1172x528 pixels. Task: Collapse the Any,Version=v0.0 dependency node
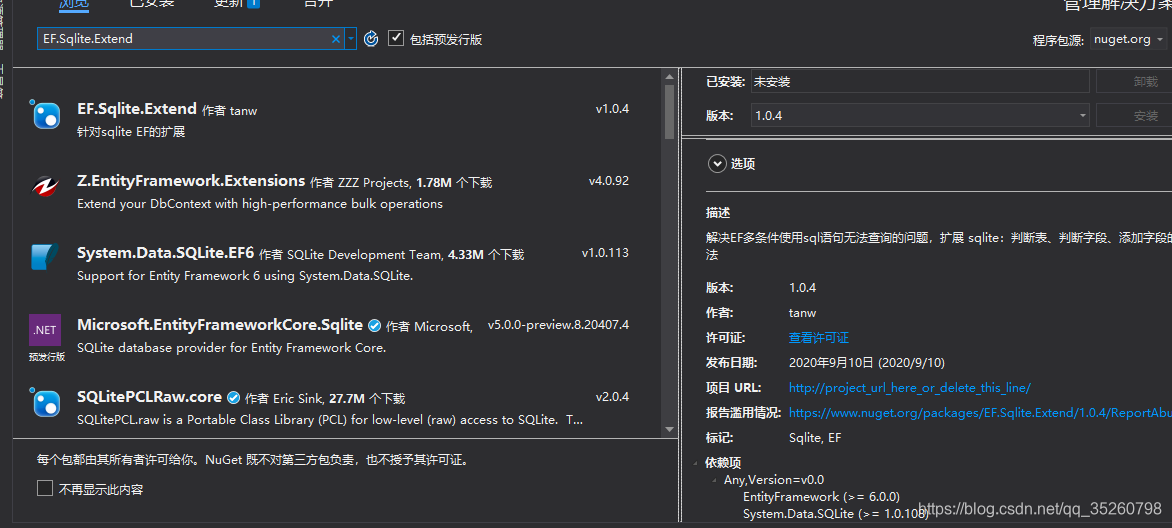click(715, 480)
